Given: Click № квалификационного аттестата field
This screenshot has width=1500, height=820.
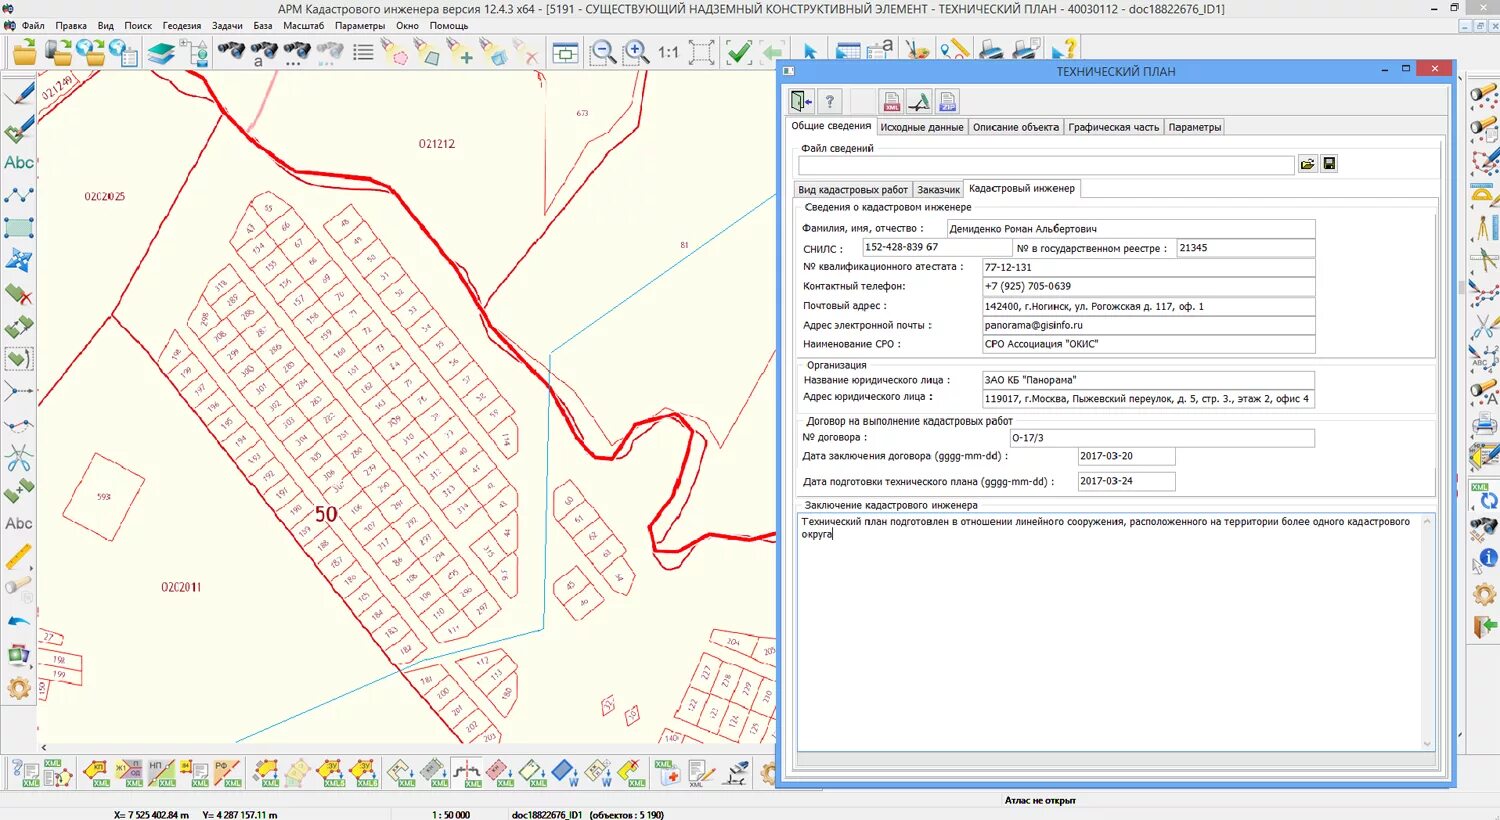Looking at the screenshot, I should pyautogui.click(x=1148, y=267).
